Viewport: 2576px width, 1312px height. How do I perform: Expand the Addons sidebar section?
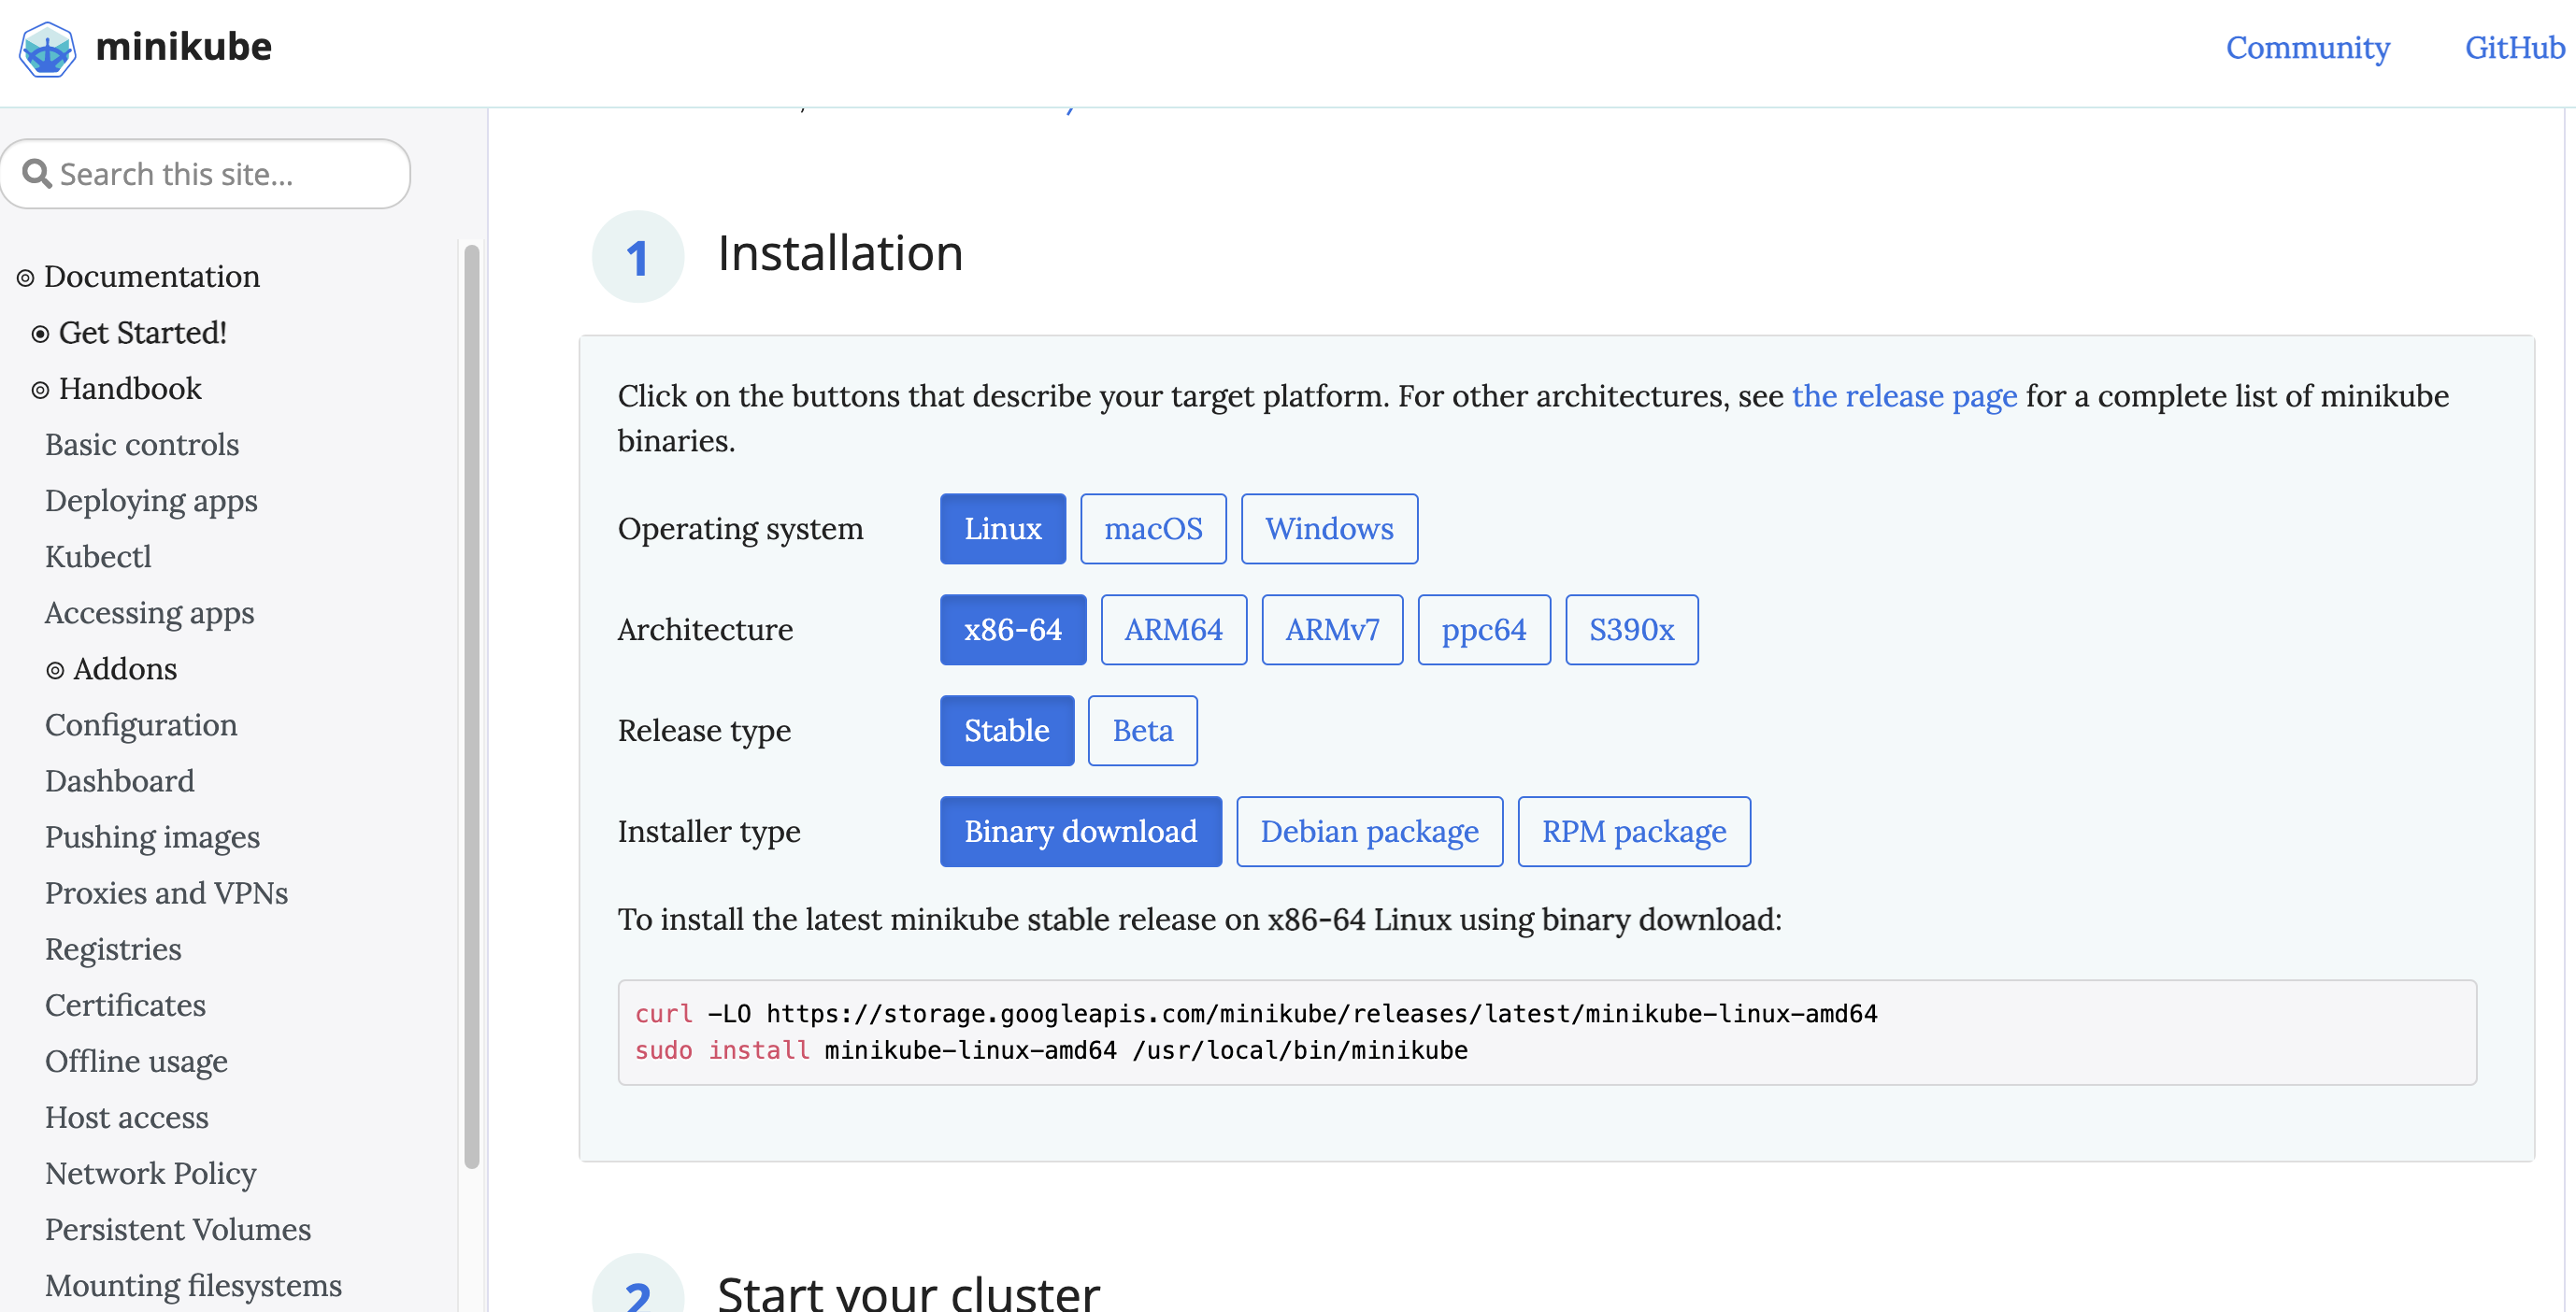(x=55, y=670)
